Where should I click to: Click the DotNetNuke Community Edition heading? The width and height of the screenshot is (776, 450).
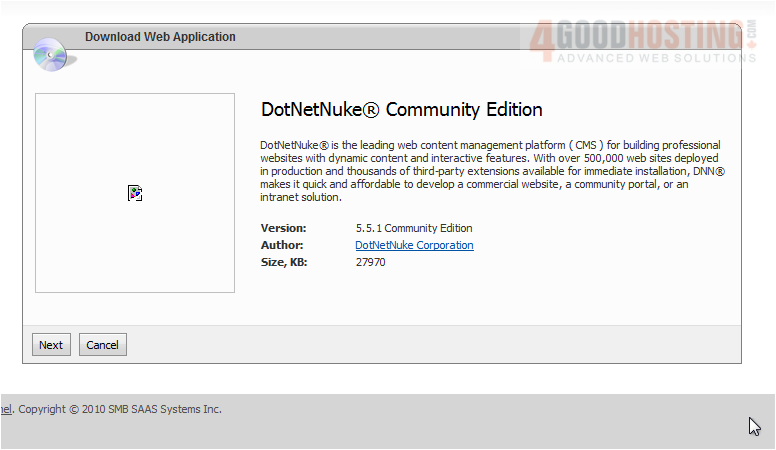(401, 110)
